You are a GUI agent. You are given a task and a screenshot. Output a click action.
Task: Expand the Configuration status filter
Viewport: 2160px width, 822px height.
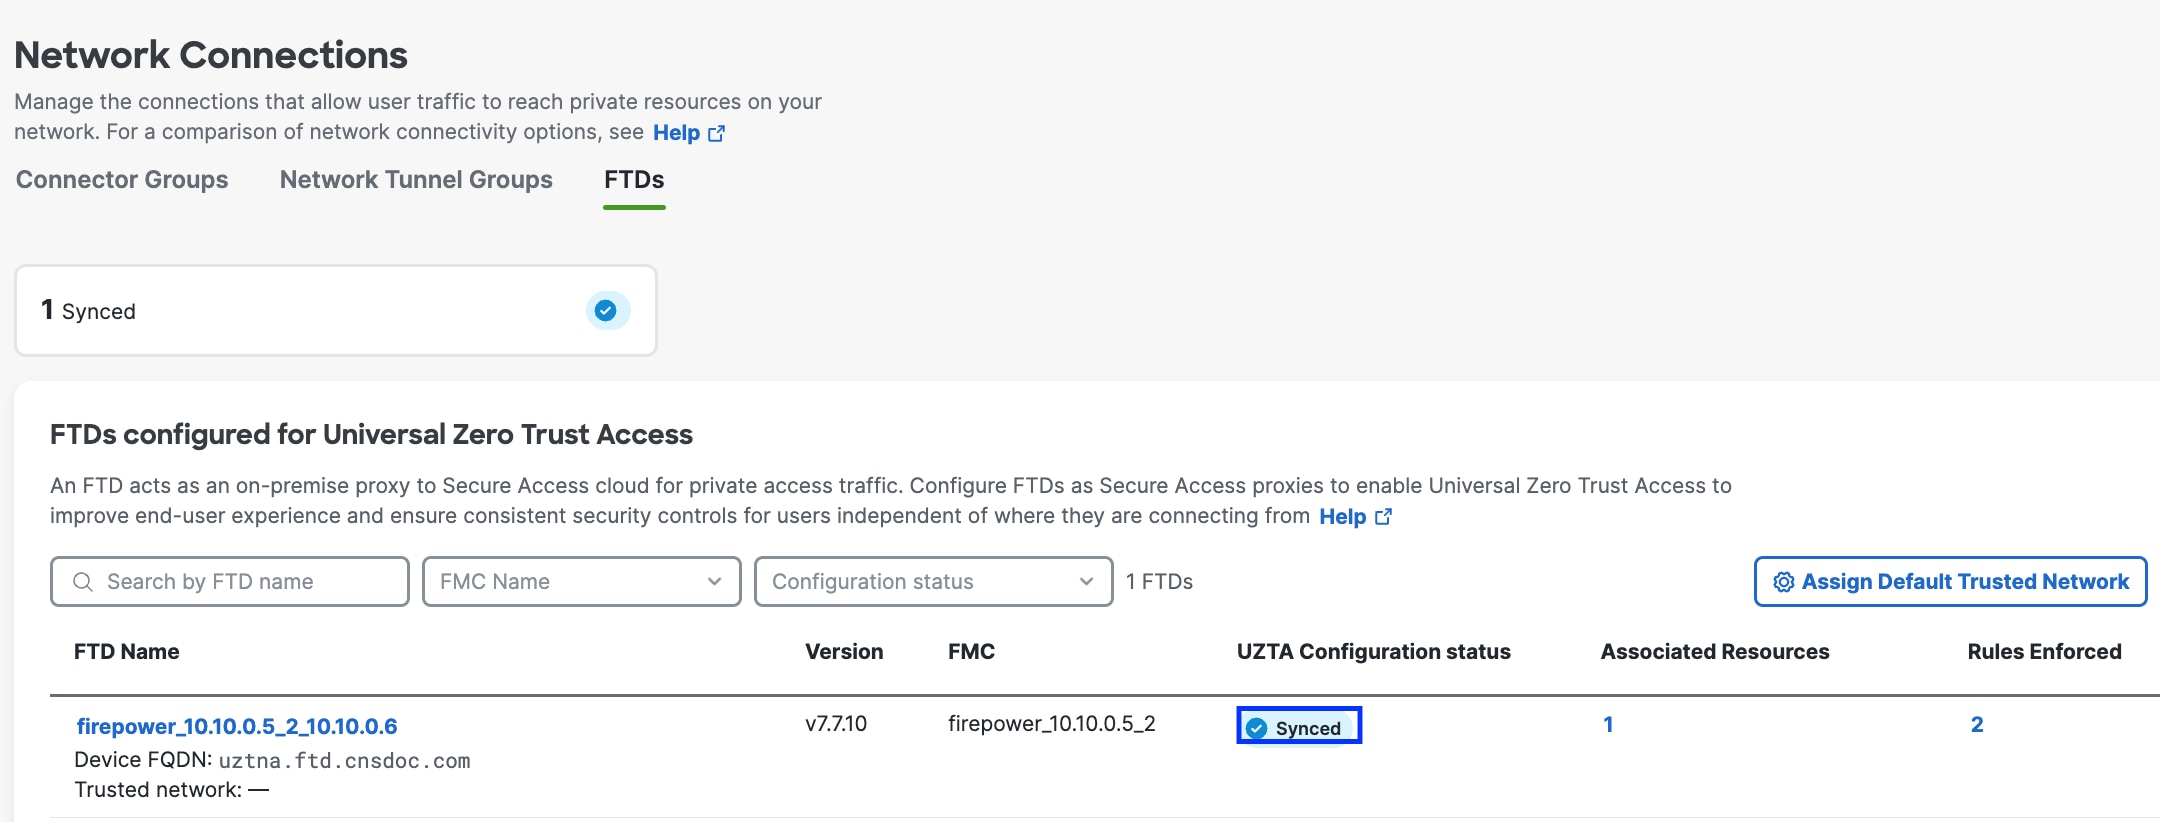click(933, 582)
